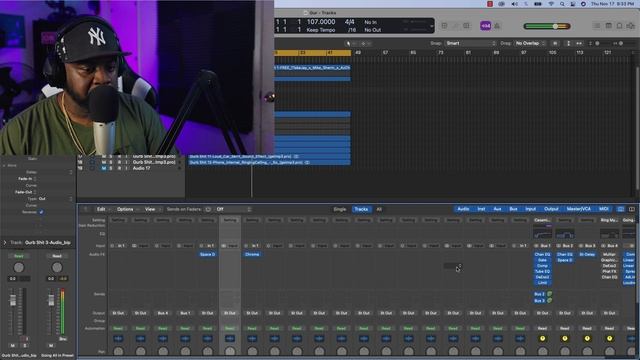Click the format button on first mixer channel input
The width and height of the screenshot is (640, 360).
112,246
